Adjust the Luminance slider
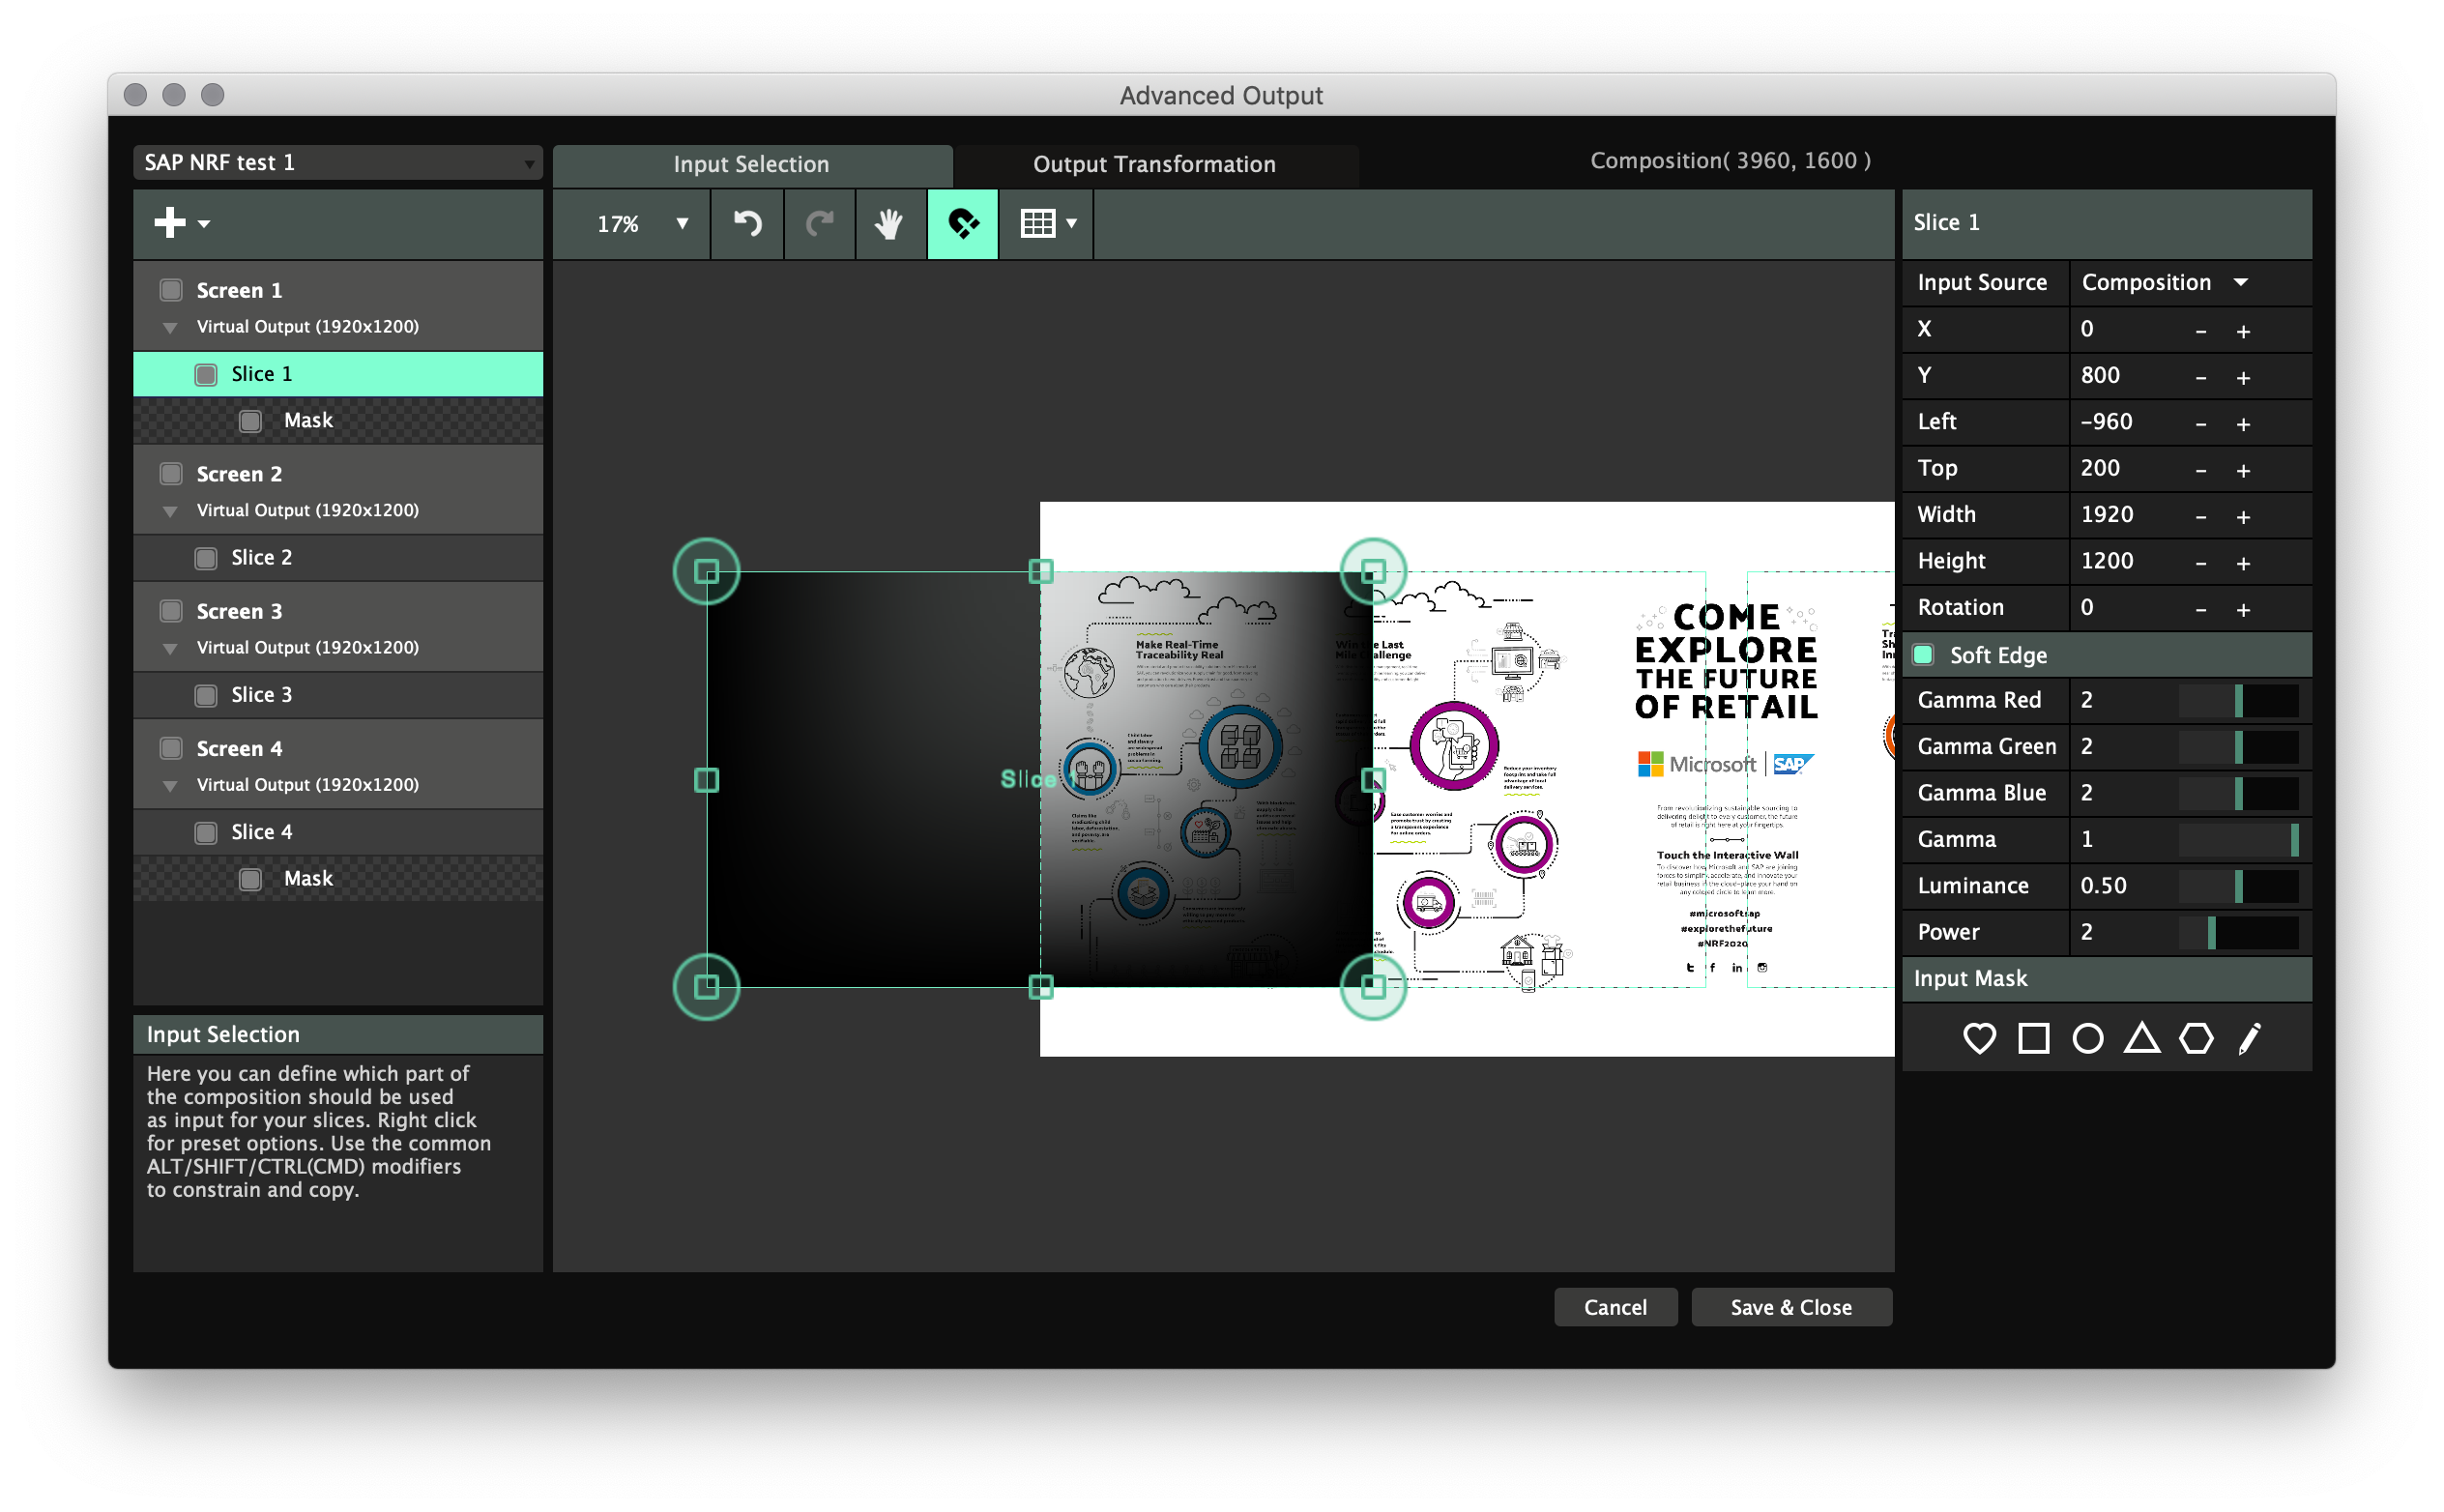2444x1512 pixels. pos(2237,886)
